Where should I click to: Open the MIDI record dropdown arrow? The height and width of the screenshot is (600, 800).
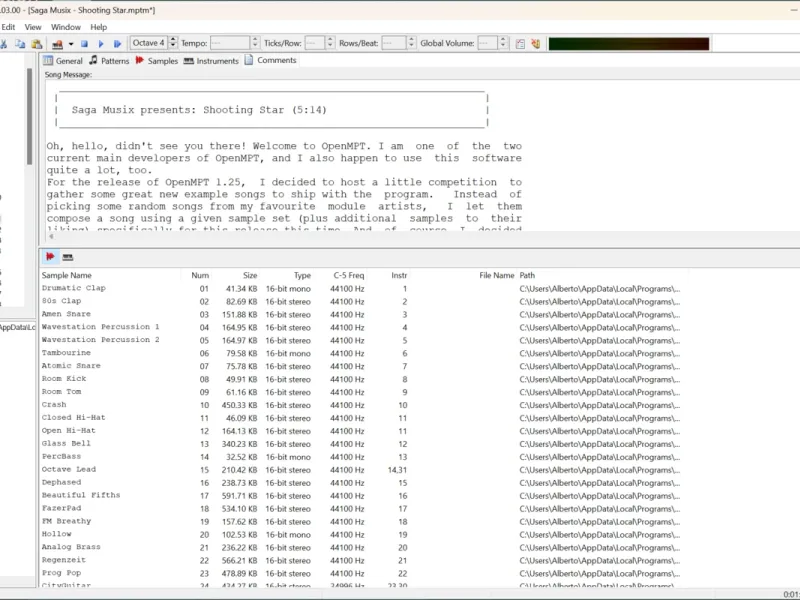[x=71, y=44]
